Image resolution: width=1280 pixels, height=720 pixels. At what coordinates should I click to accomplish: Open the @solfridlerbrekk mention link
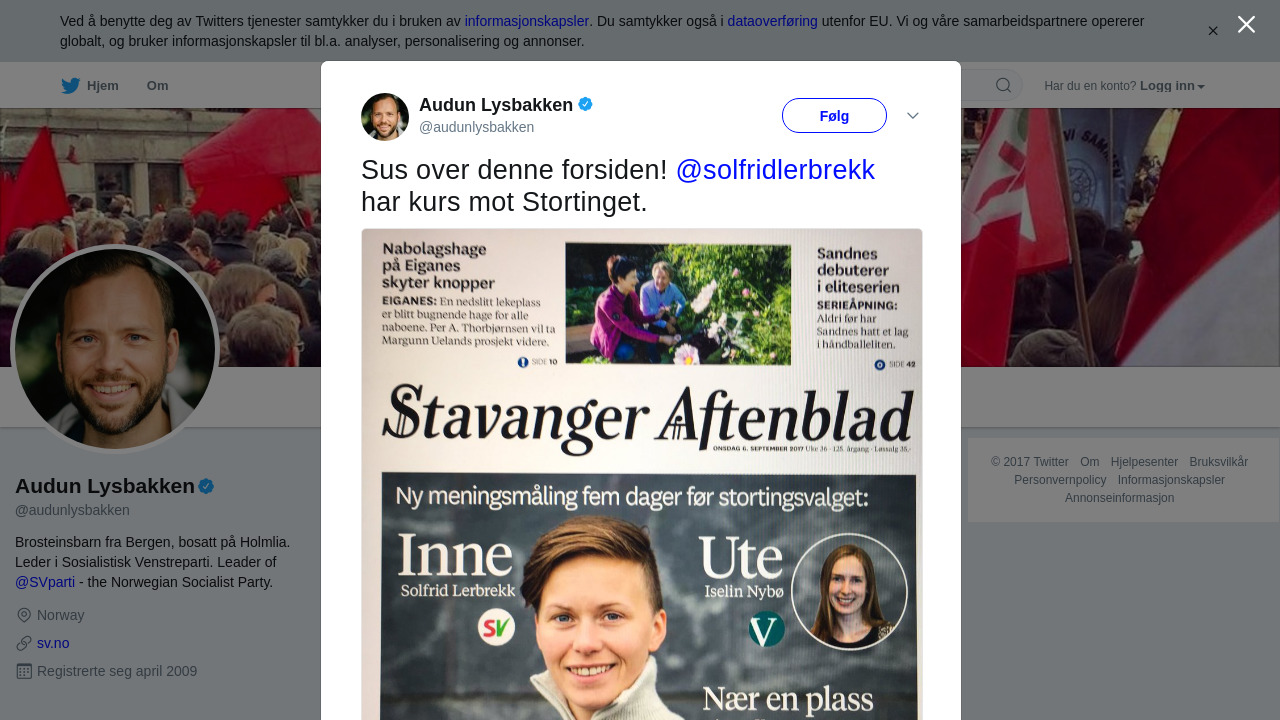775,170
